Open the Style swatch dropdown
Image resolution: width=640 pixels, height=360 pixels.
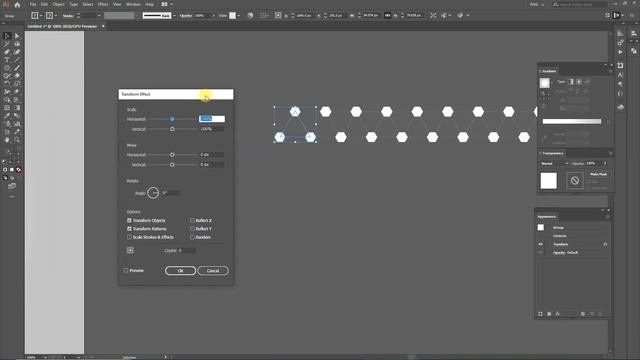(239, 16)
